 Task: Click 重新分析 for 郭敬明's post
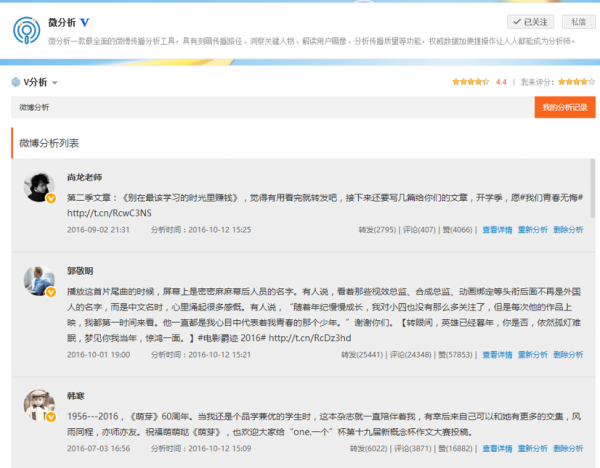click(532, 354)
